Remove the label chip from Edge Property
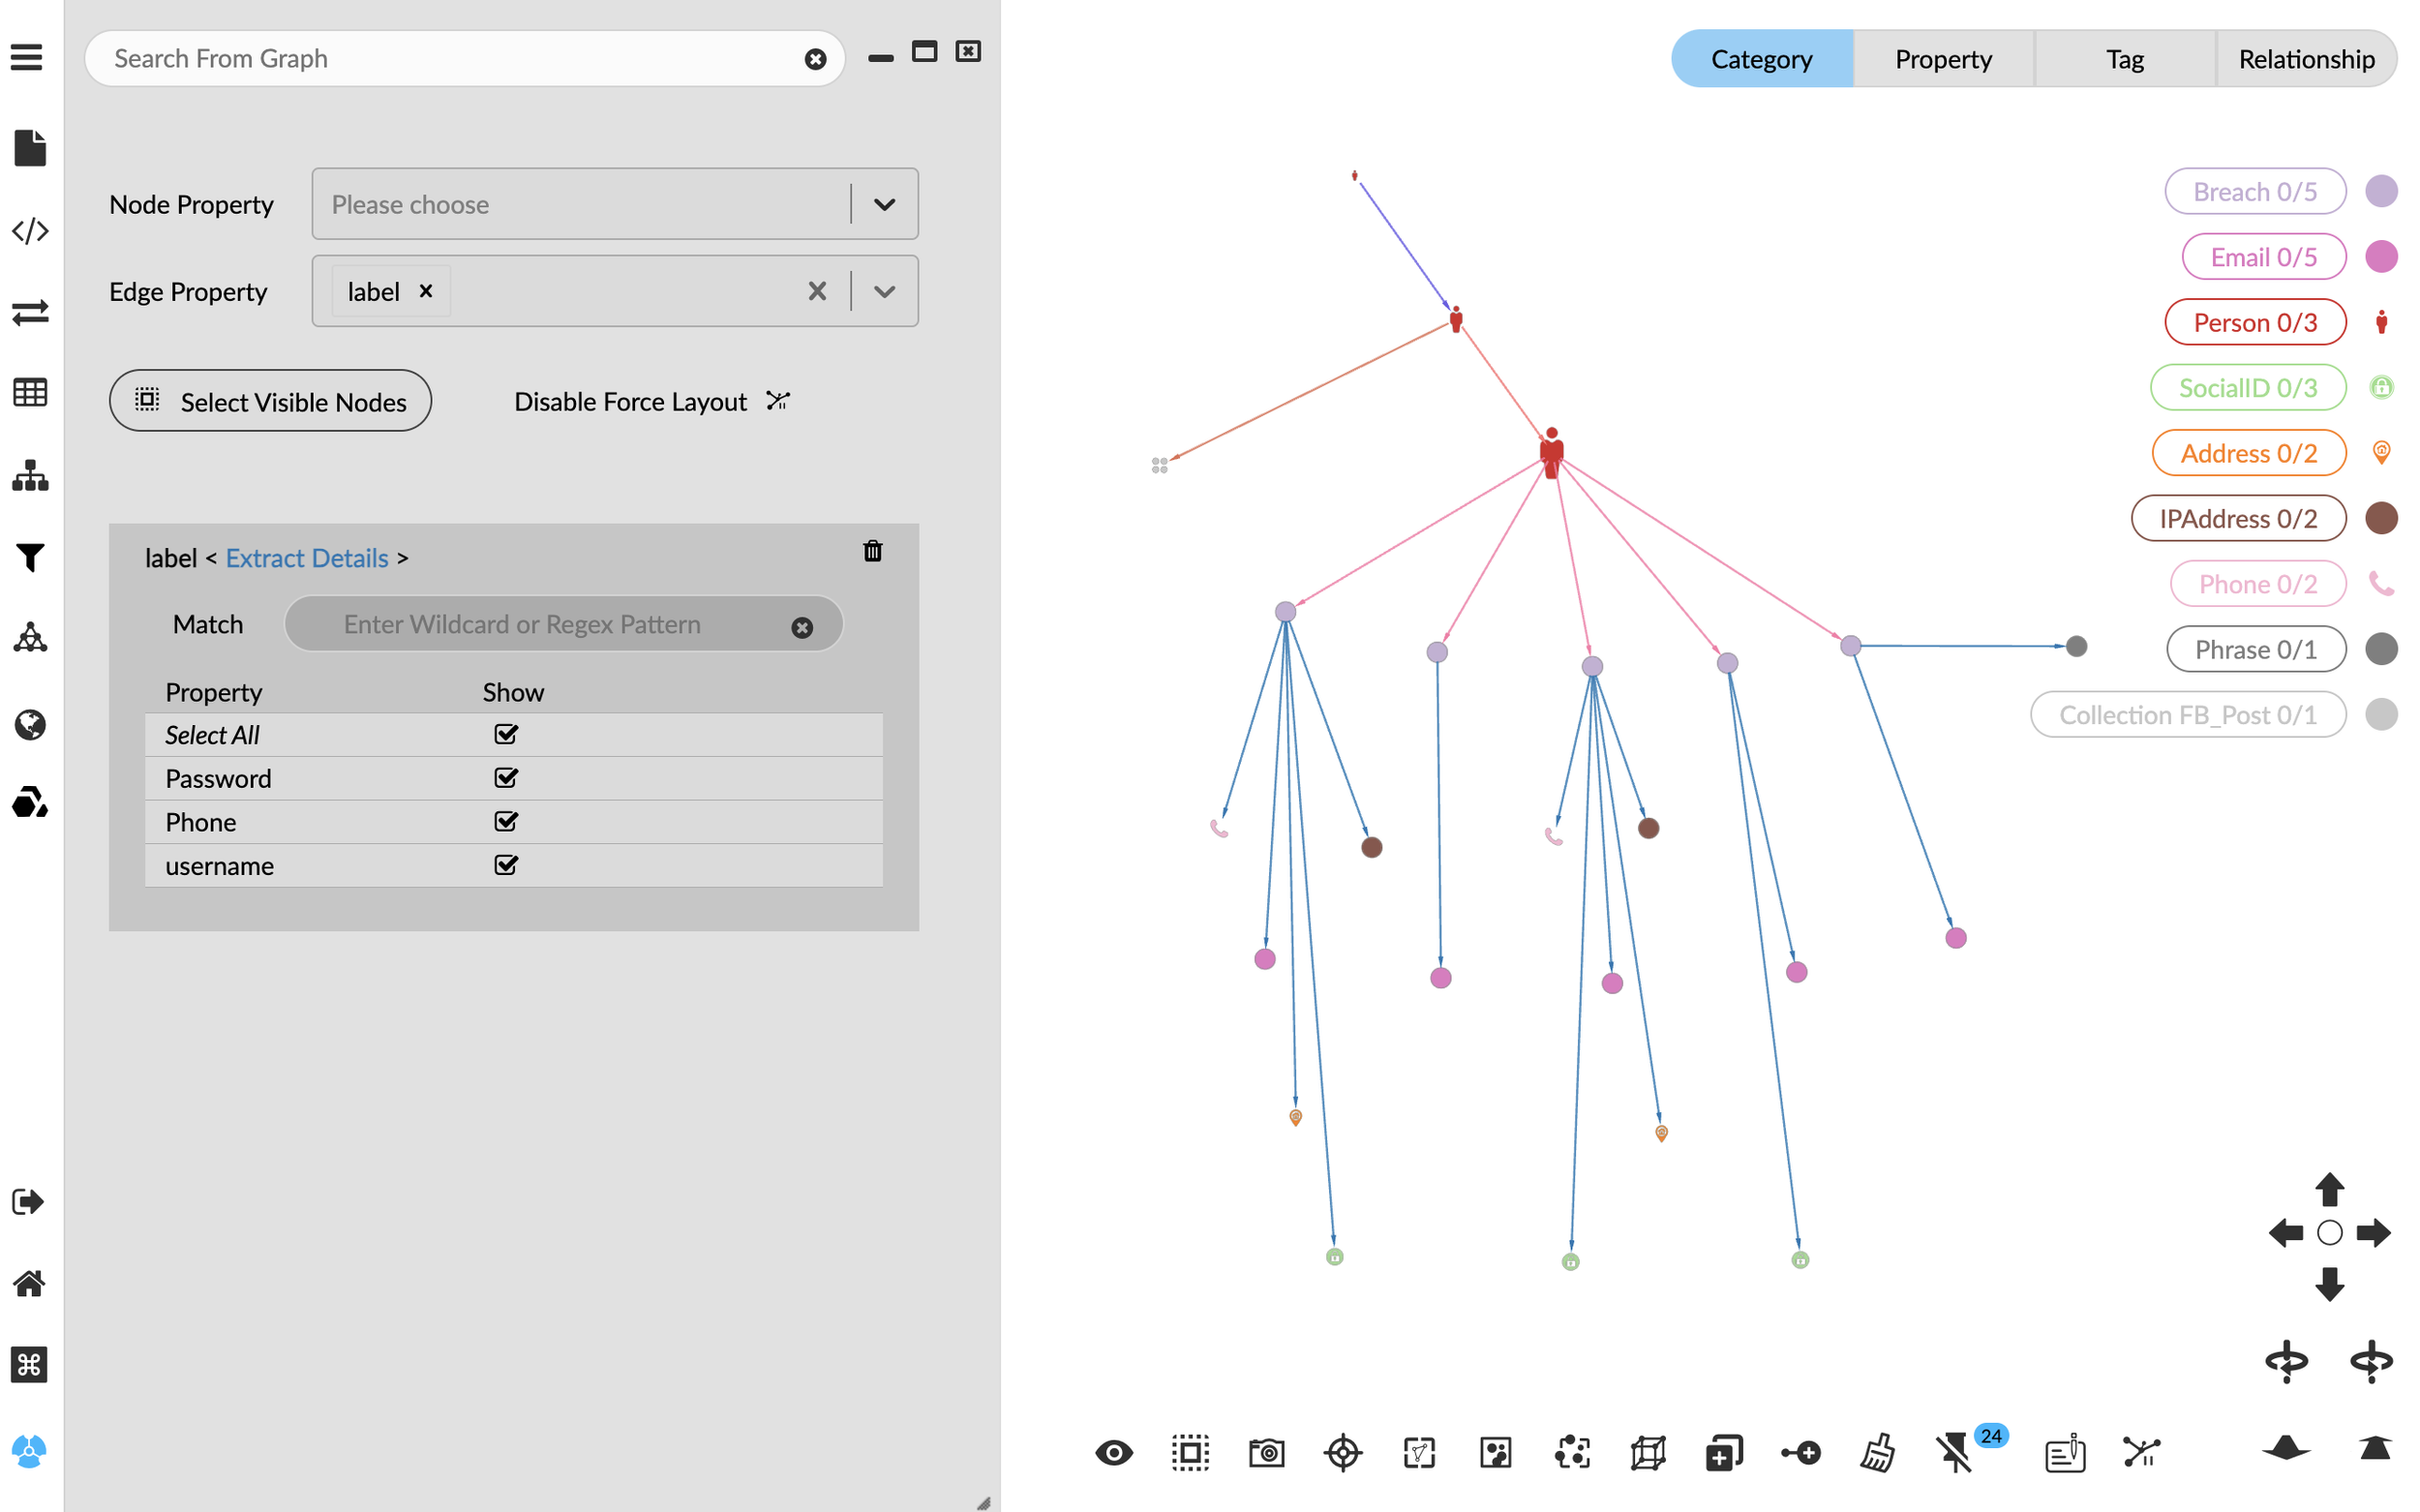 coord(426,291)
